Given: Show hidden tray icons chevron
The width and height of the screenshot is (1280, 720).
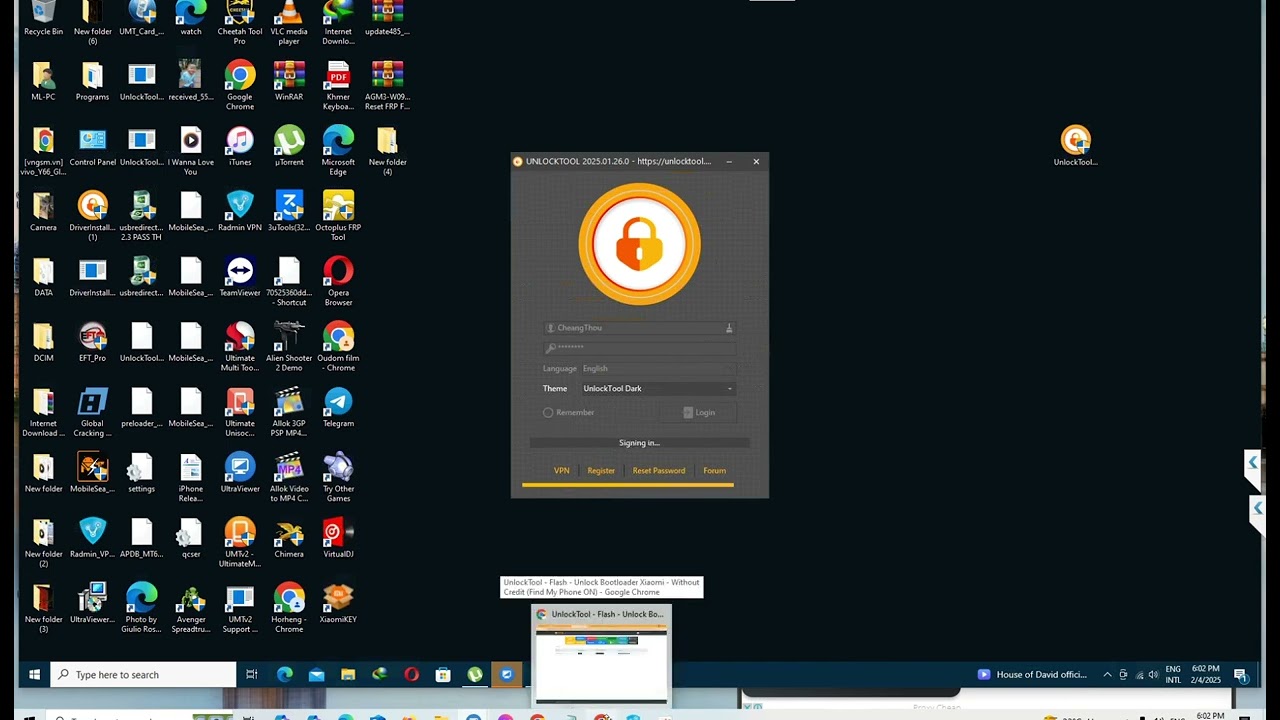Looking at the screenshot, I should [1107, 674].
